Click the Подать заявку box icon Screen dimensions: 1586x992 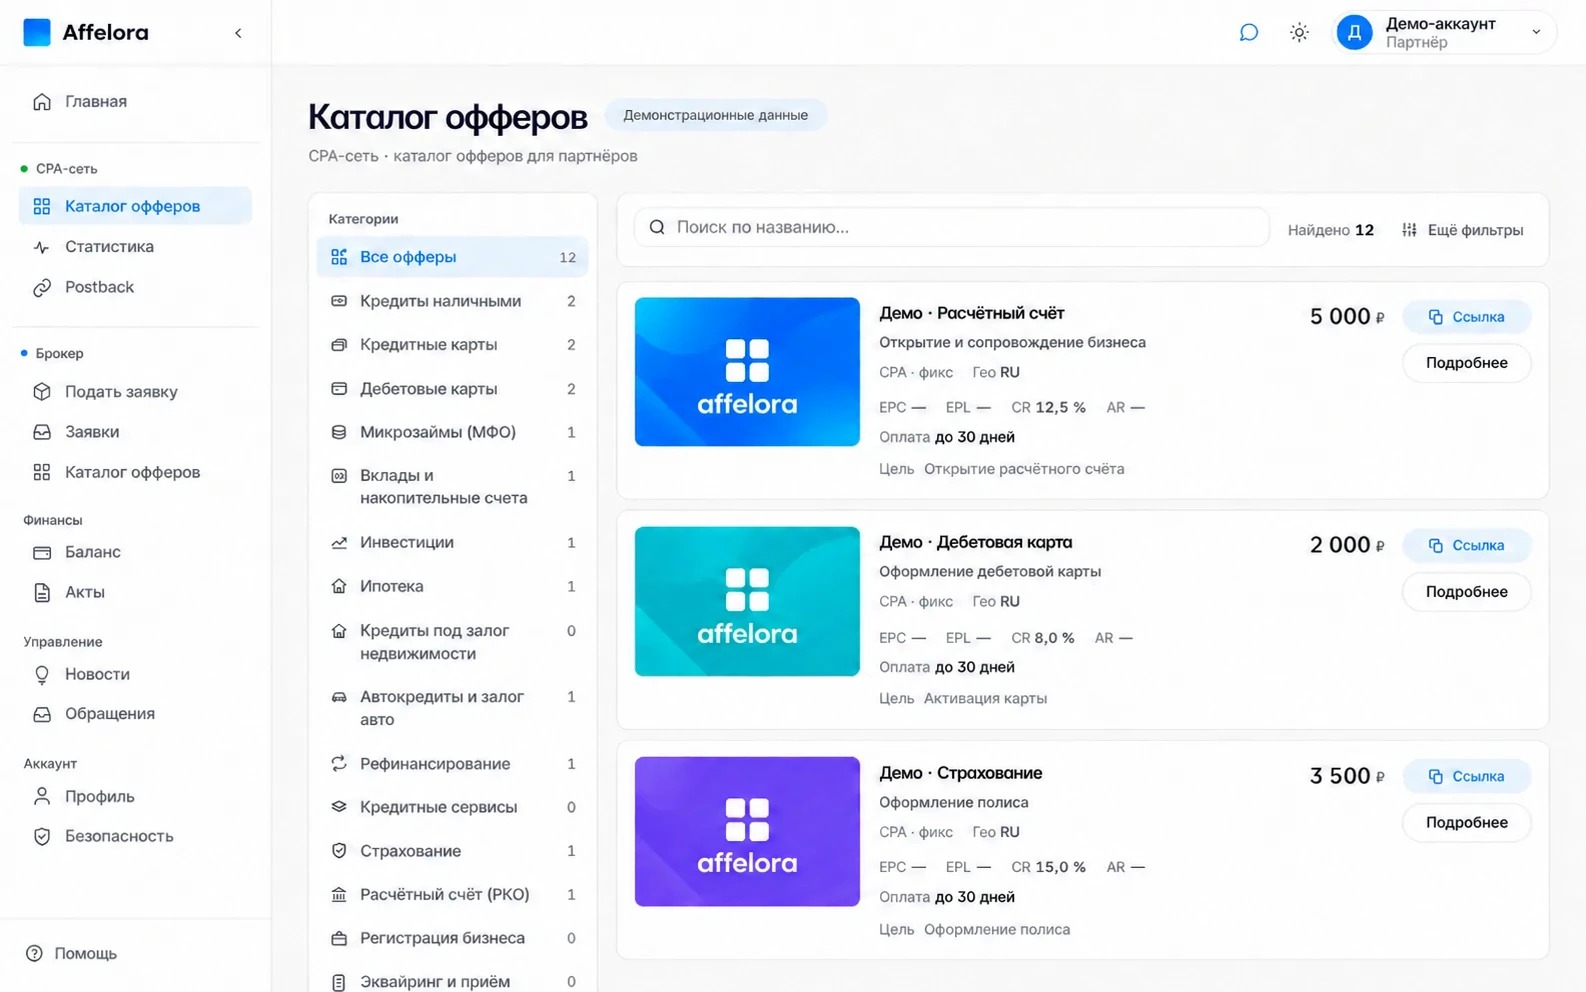[x=42, y=392]
